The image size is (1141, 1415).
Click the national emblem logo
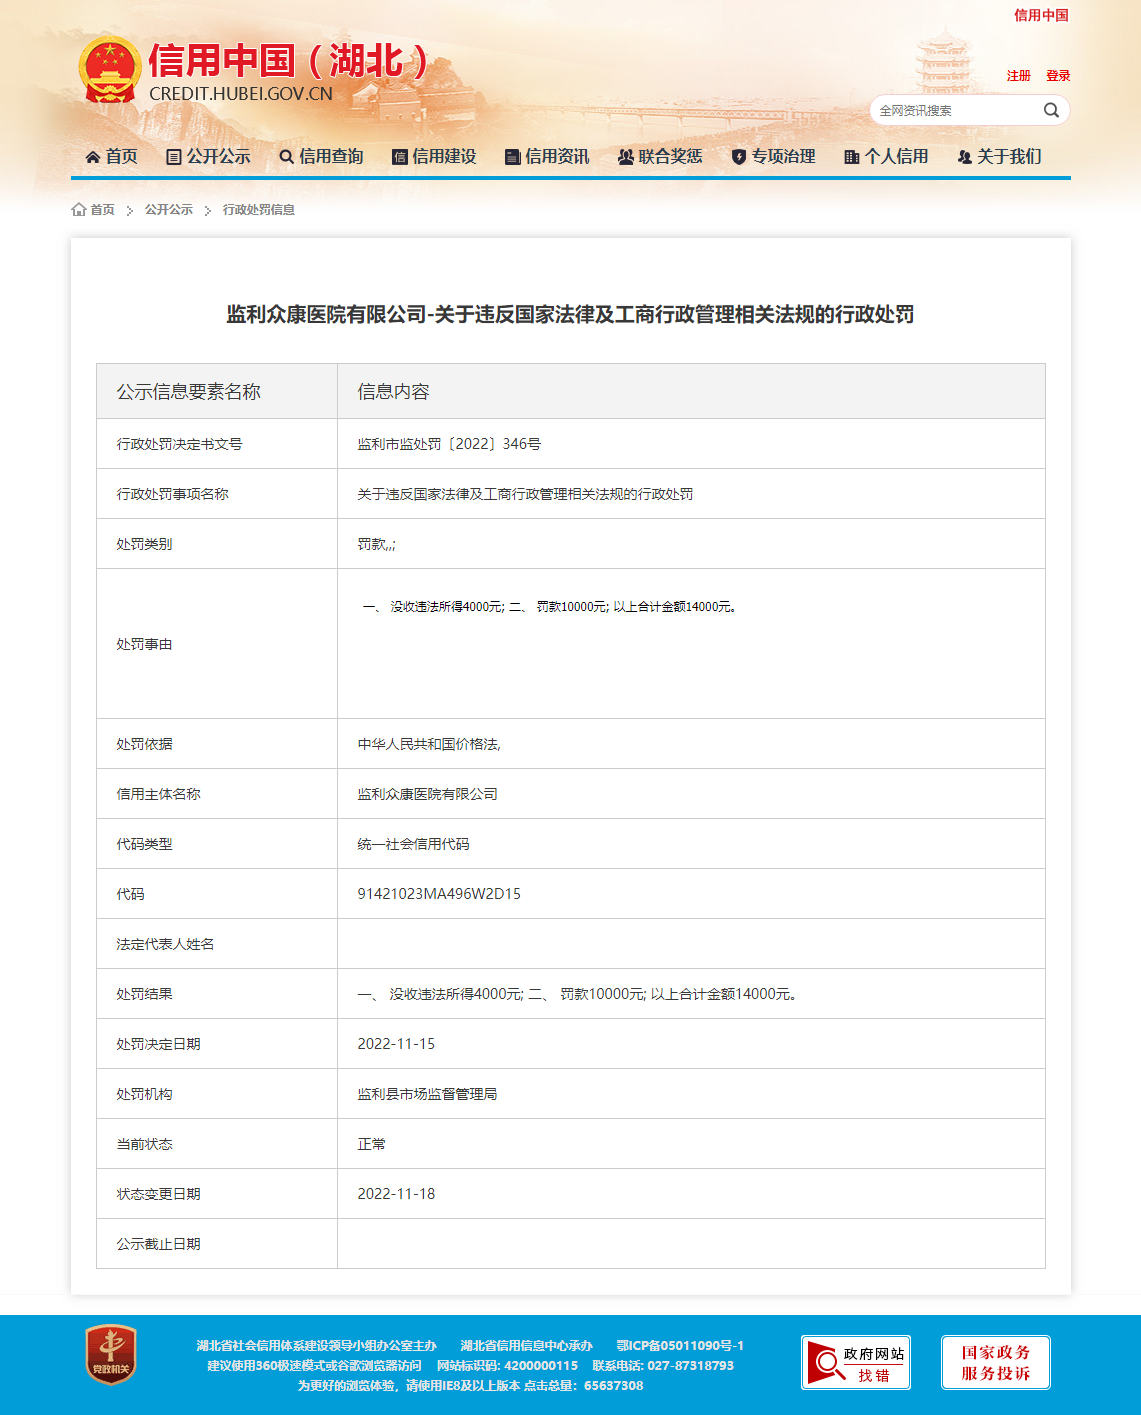[x=110, y=69]
